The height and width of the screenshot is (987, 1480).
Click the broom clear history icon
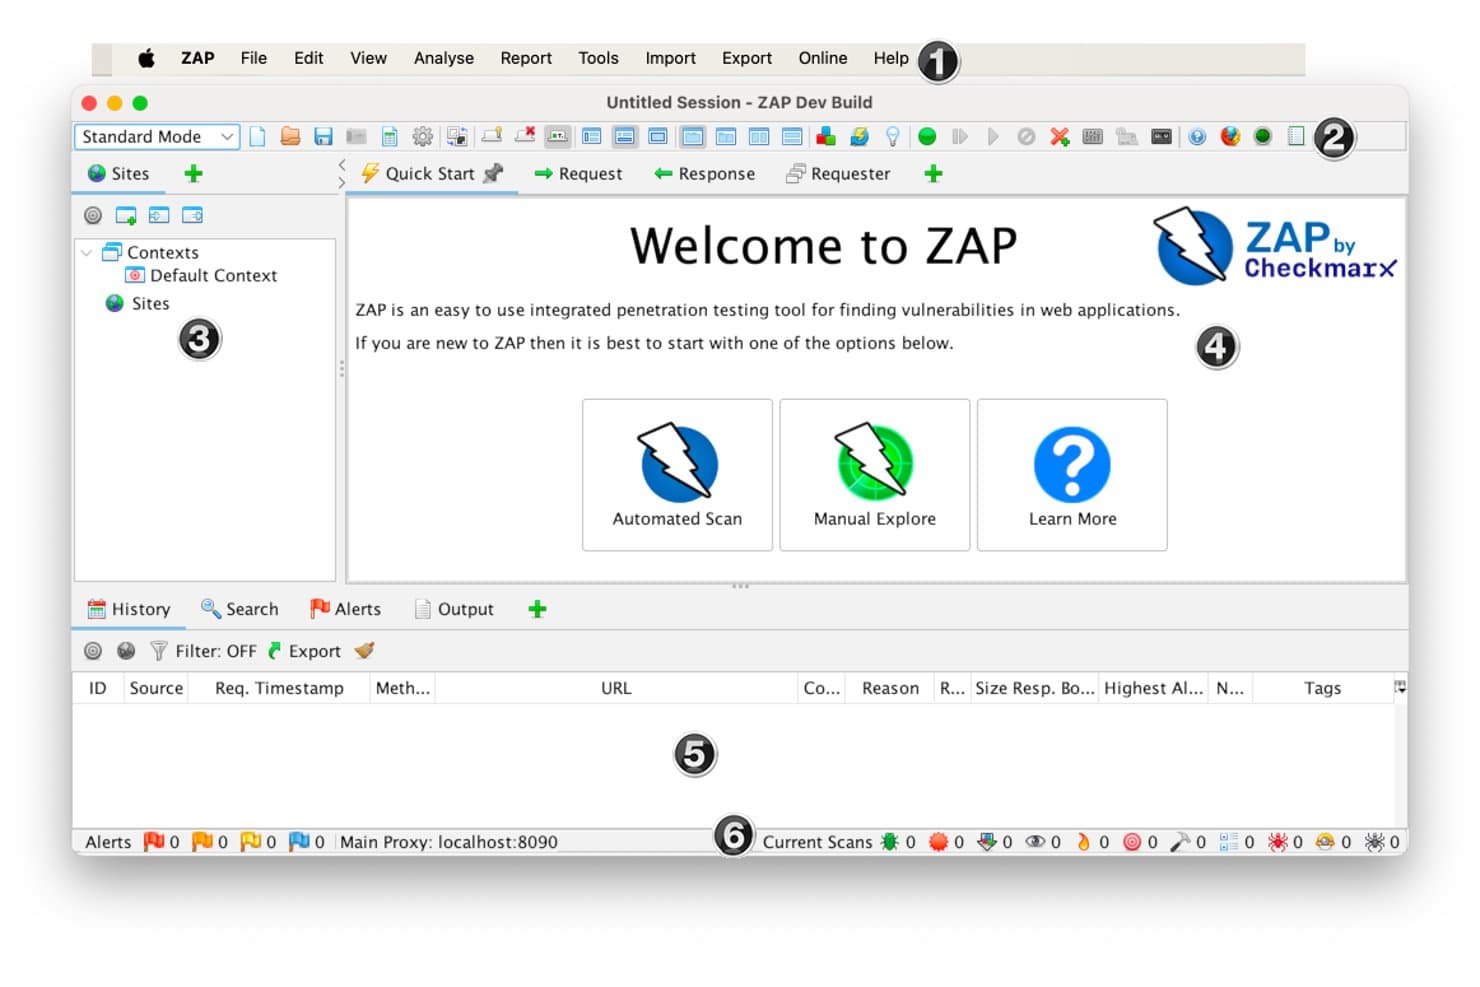click(x=365, y=651)
